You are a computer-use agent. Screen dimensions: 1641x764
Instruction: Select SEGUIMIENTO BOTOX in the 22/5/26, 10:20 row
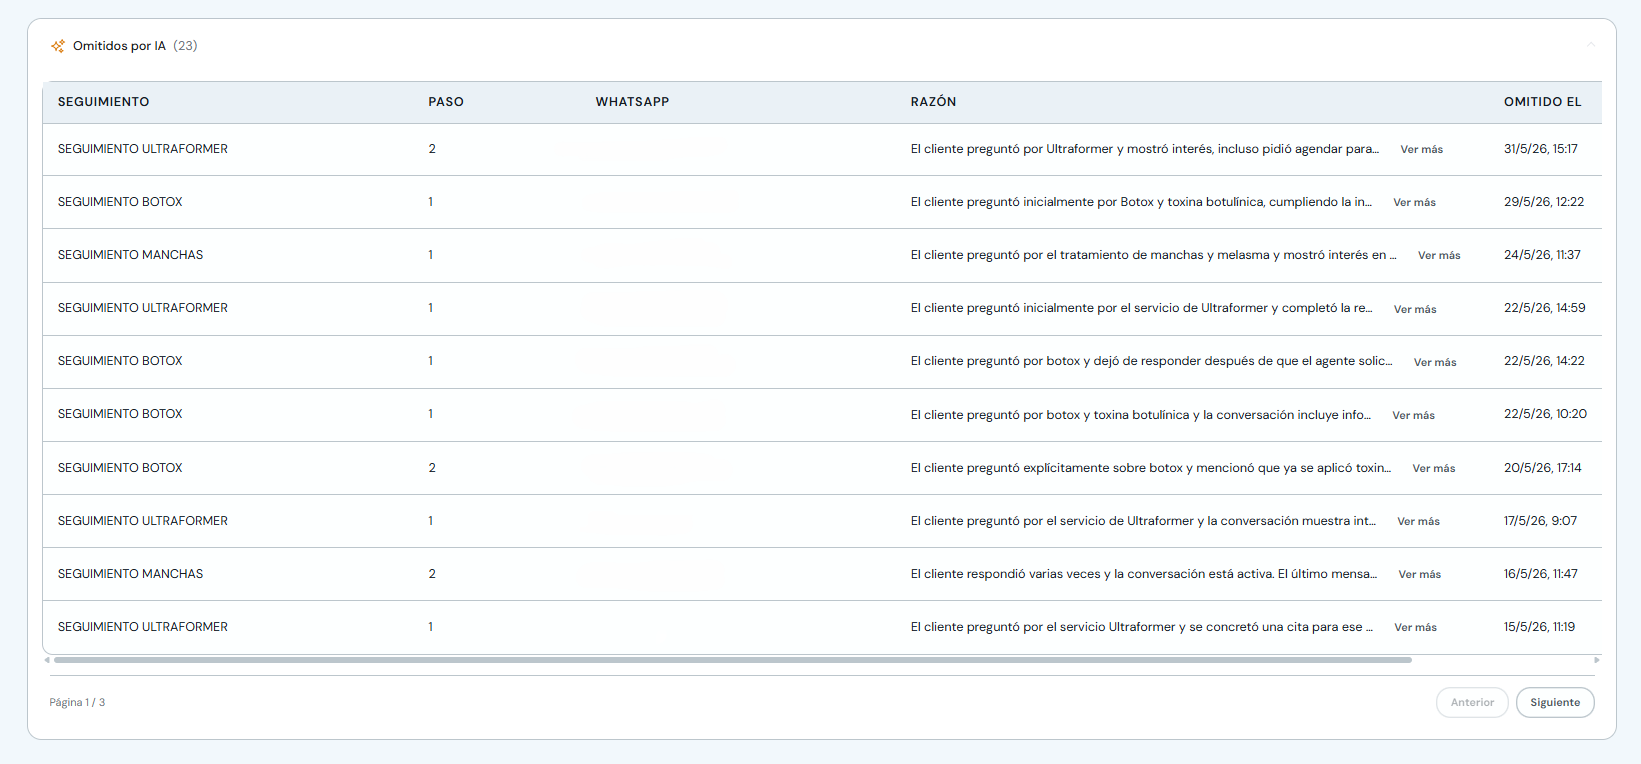coord(120,414)
